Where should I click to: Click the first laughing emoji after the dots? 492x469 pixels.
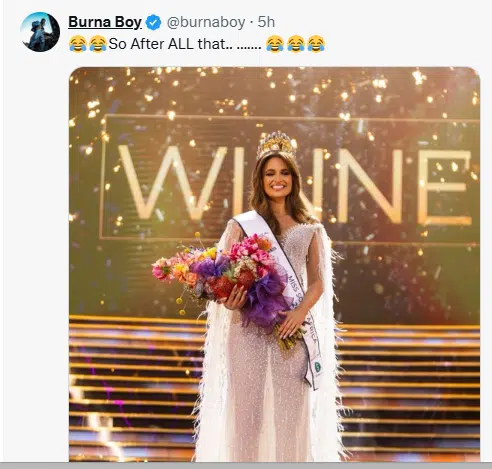point(275,44)
